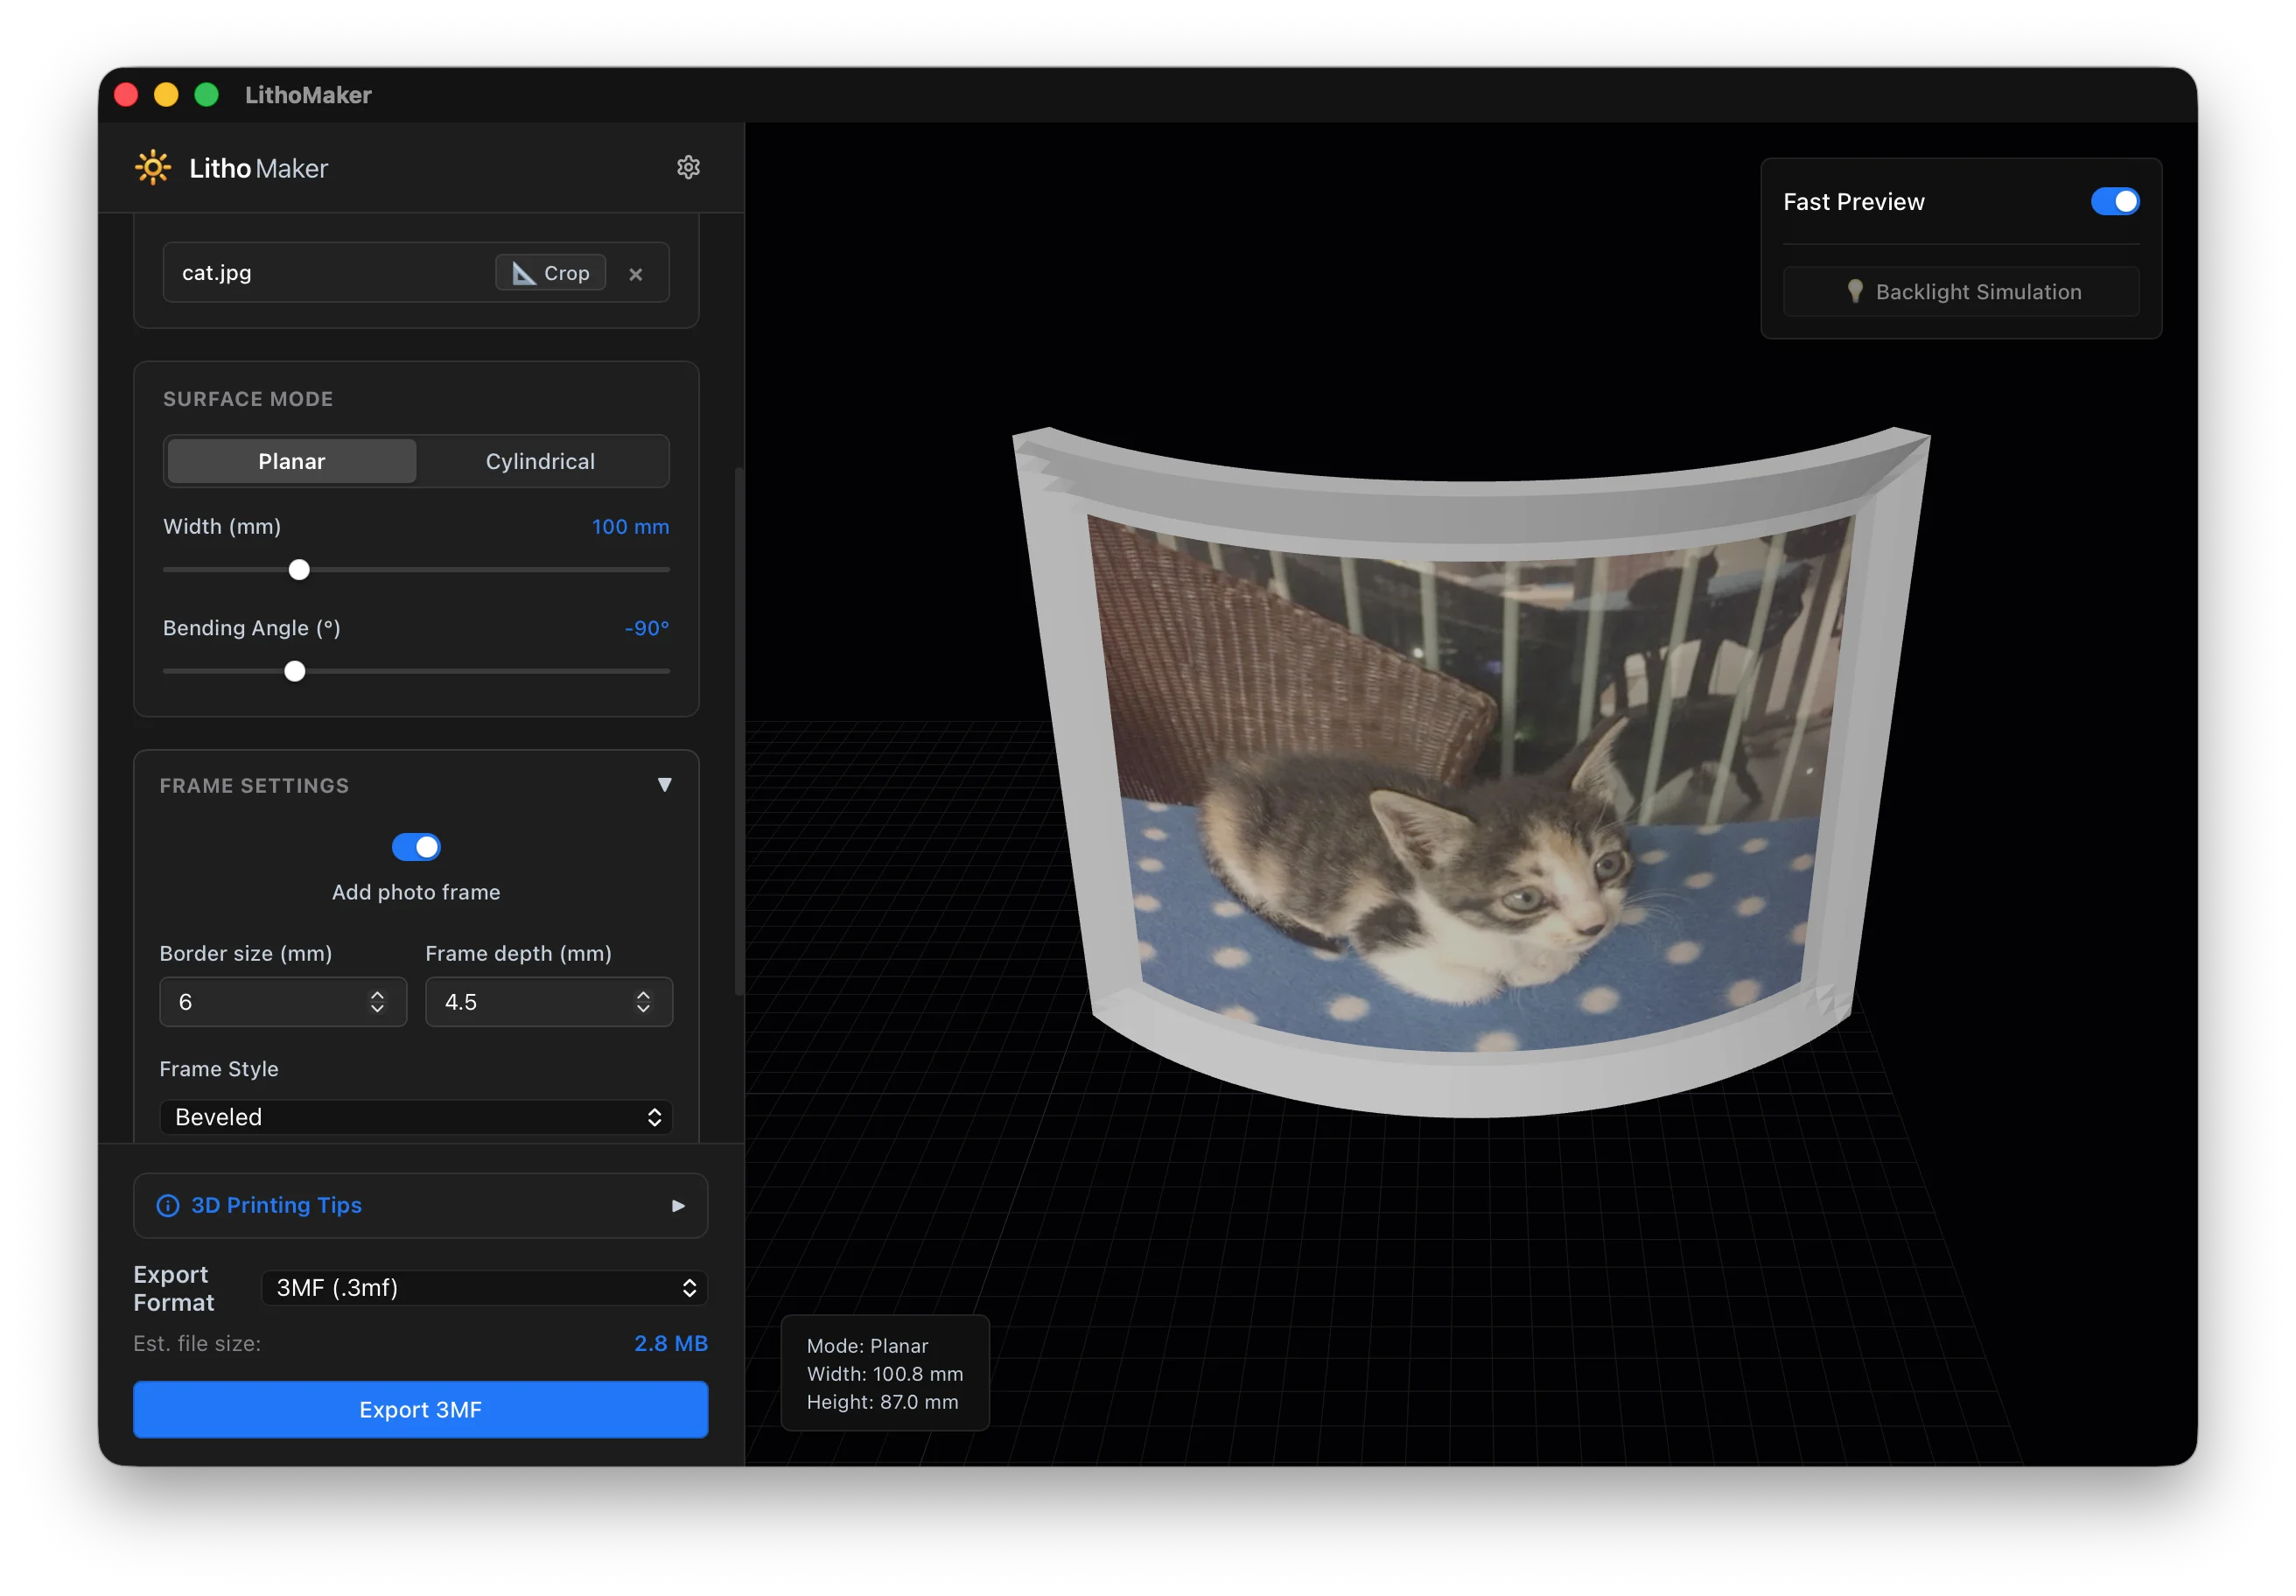
Task: Click the SURFACE MODE heading
Action: (248, 399)
